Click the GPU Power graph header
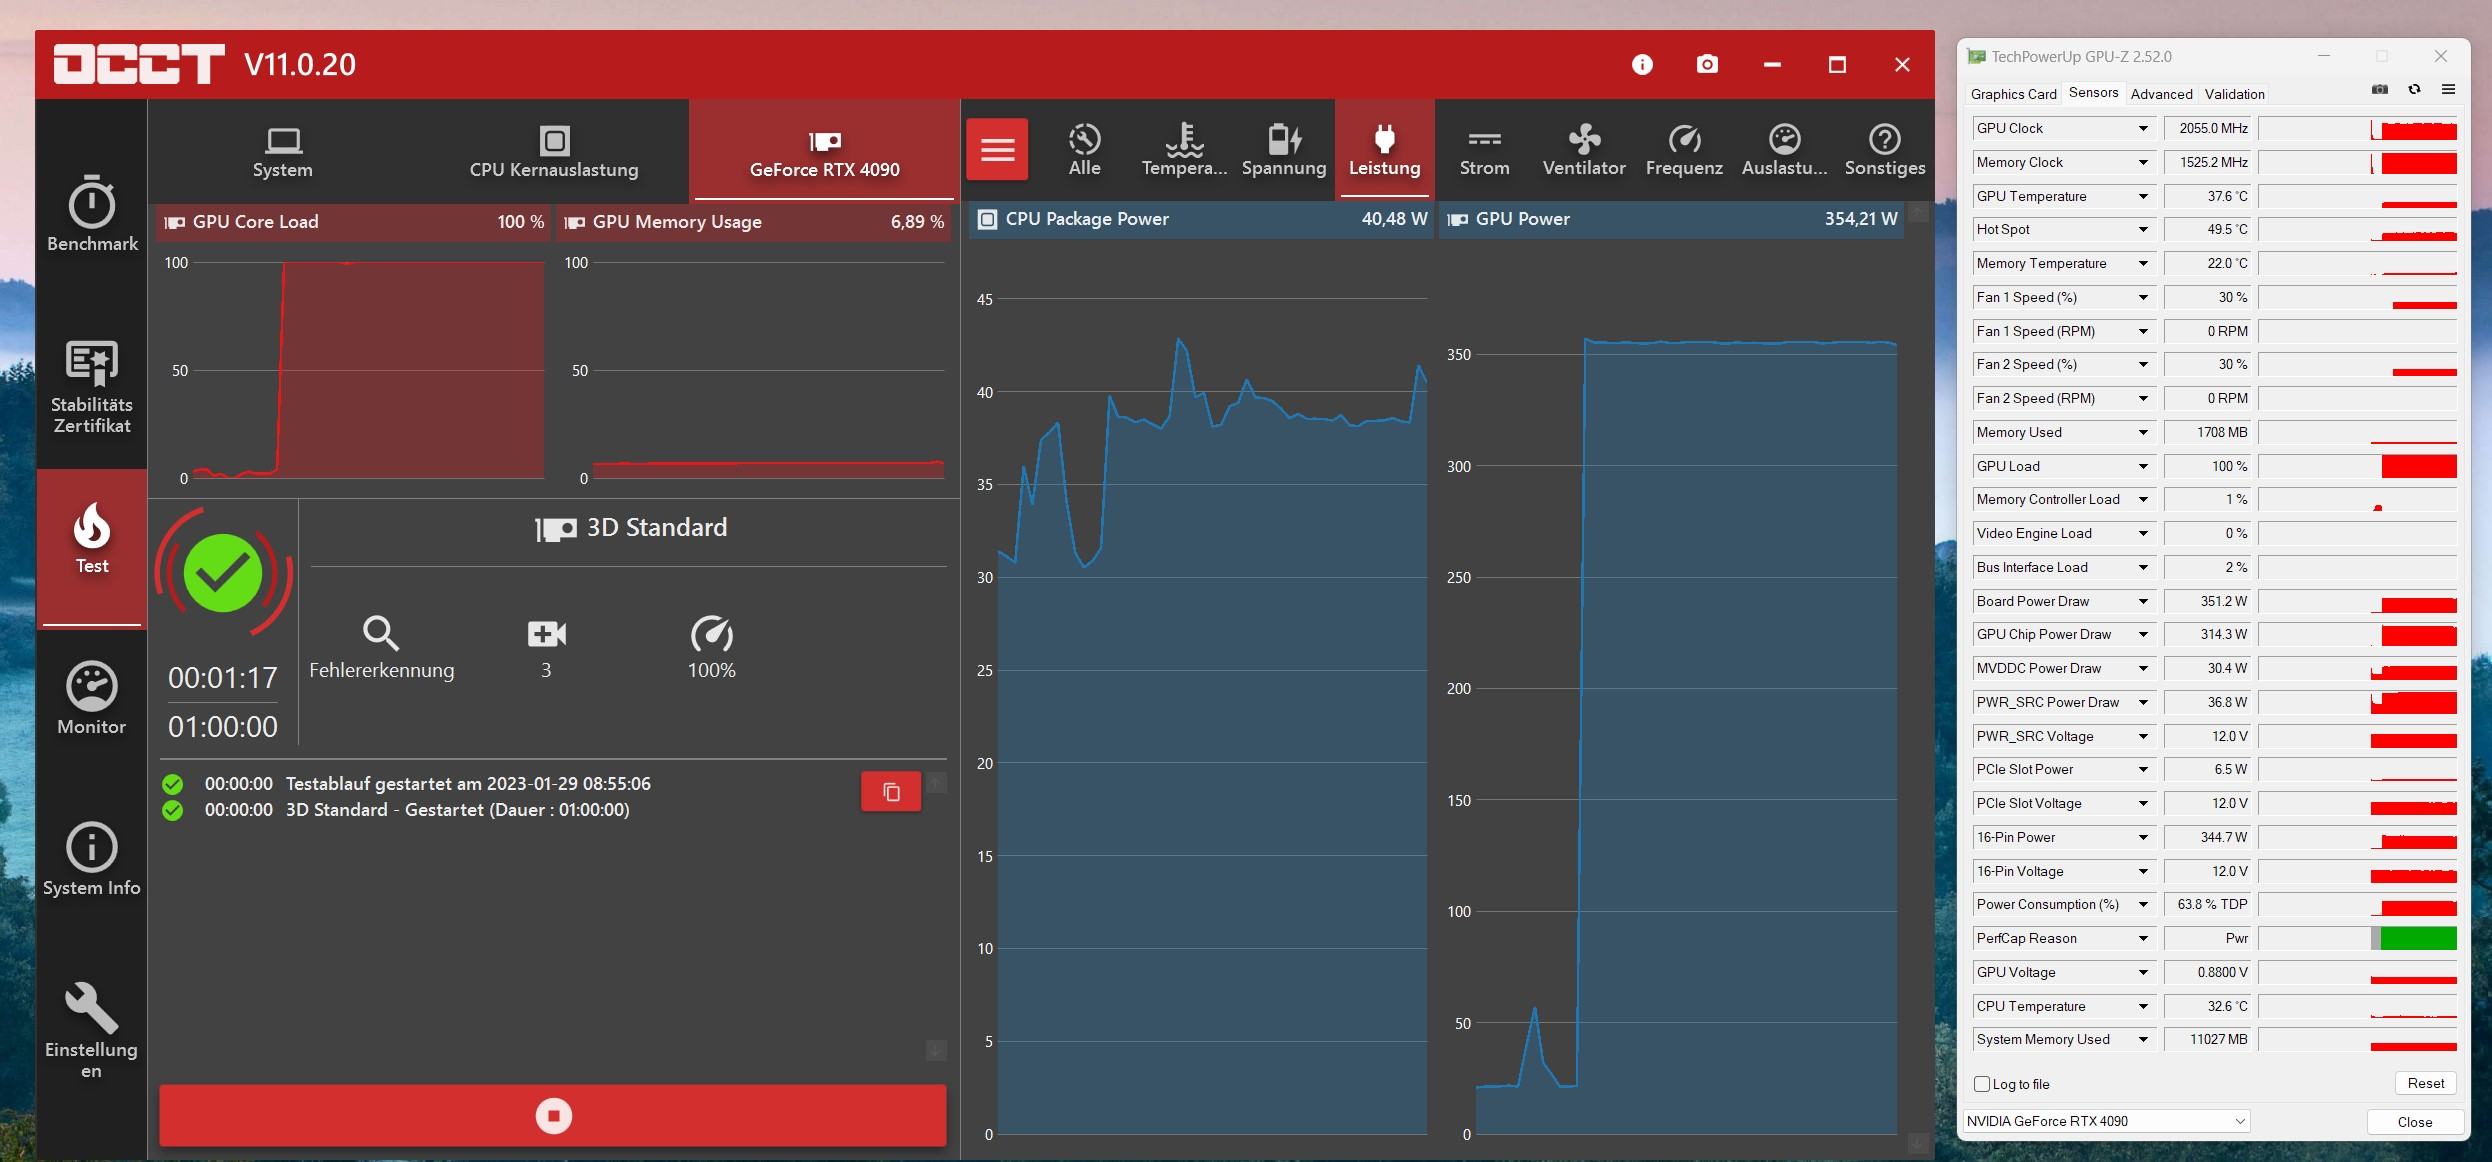This screenshot has height=1162, width=2492. click(x=1670, y=219)
